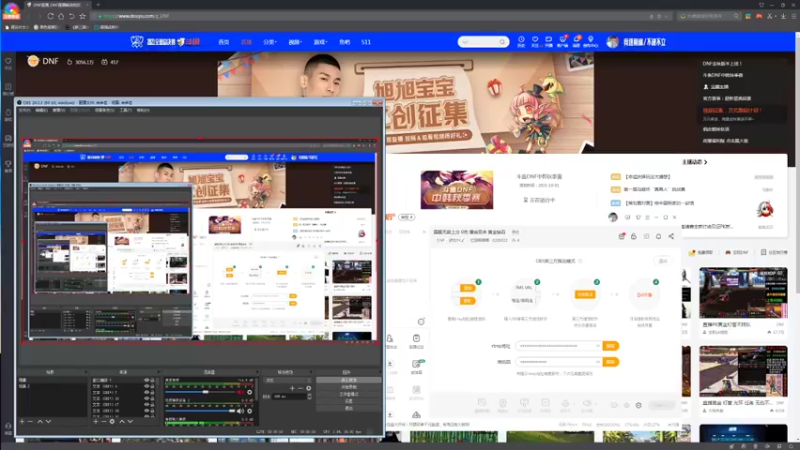Open Douyu follow heart icon in navigation
800x450 pixels.
click(x=535, y=41)
